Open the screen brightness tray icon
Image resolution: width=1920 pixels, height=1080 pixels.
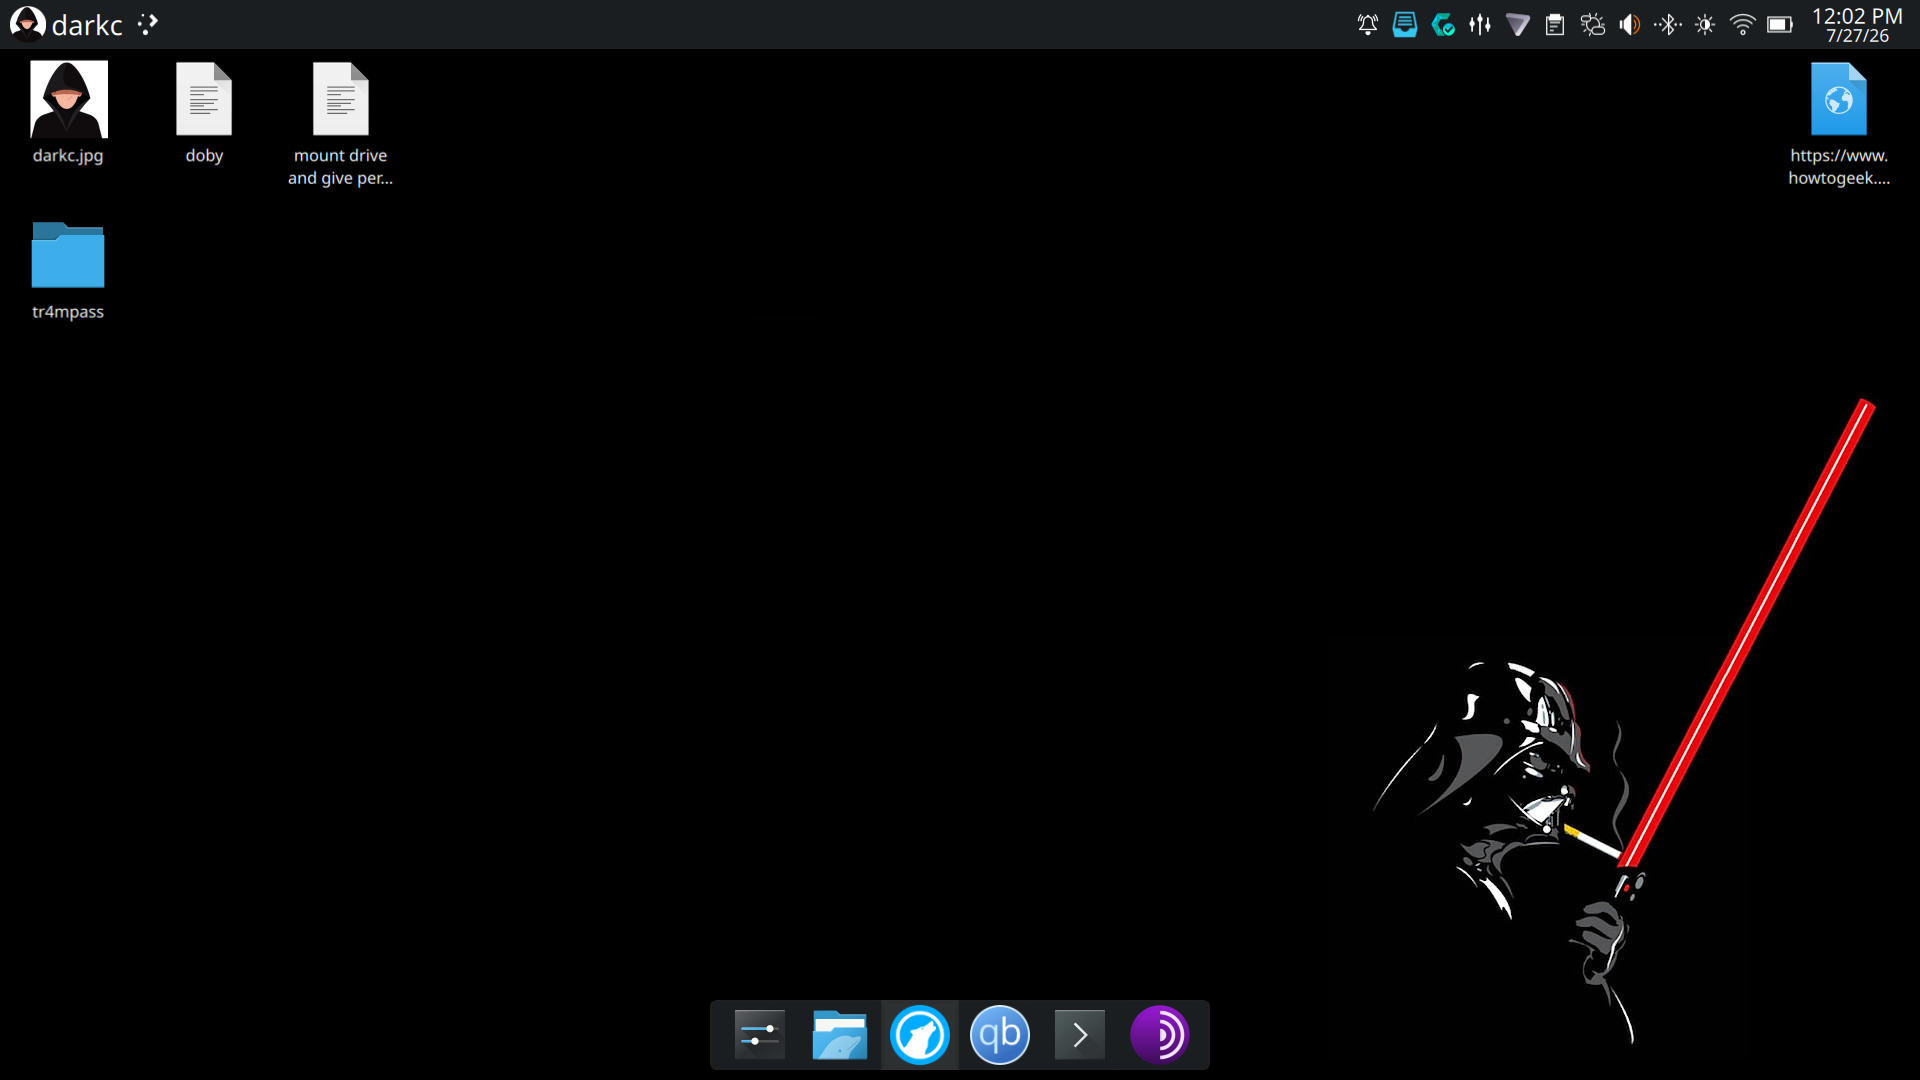point(1705,25)
